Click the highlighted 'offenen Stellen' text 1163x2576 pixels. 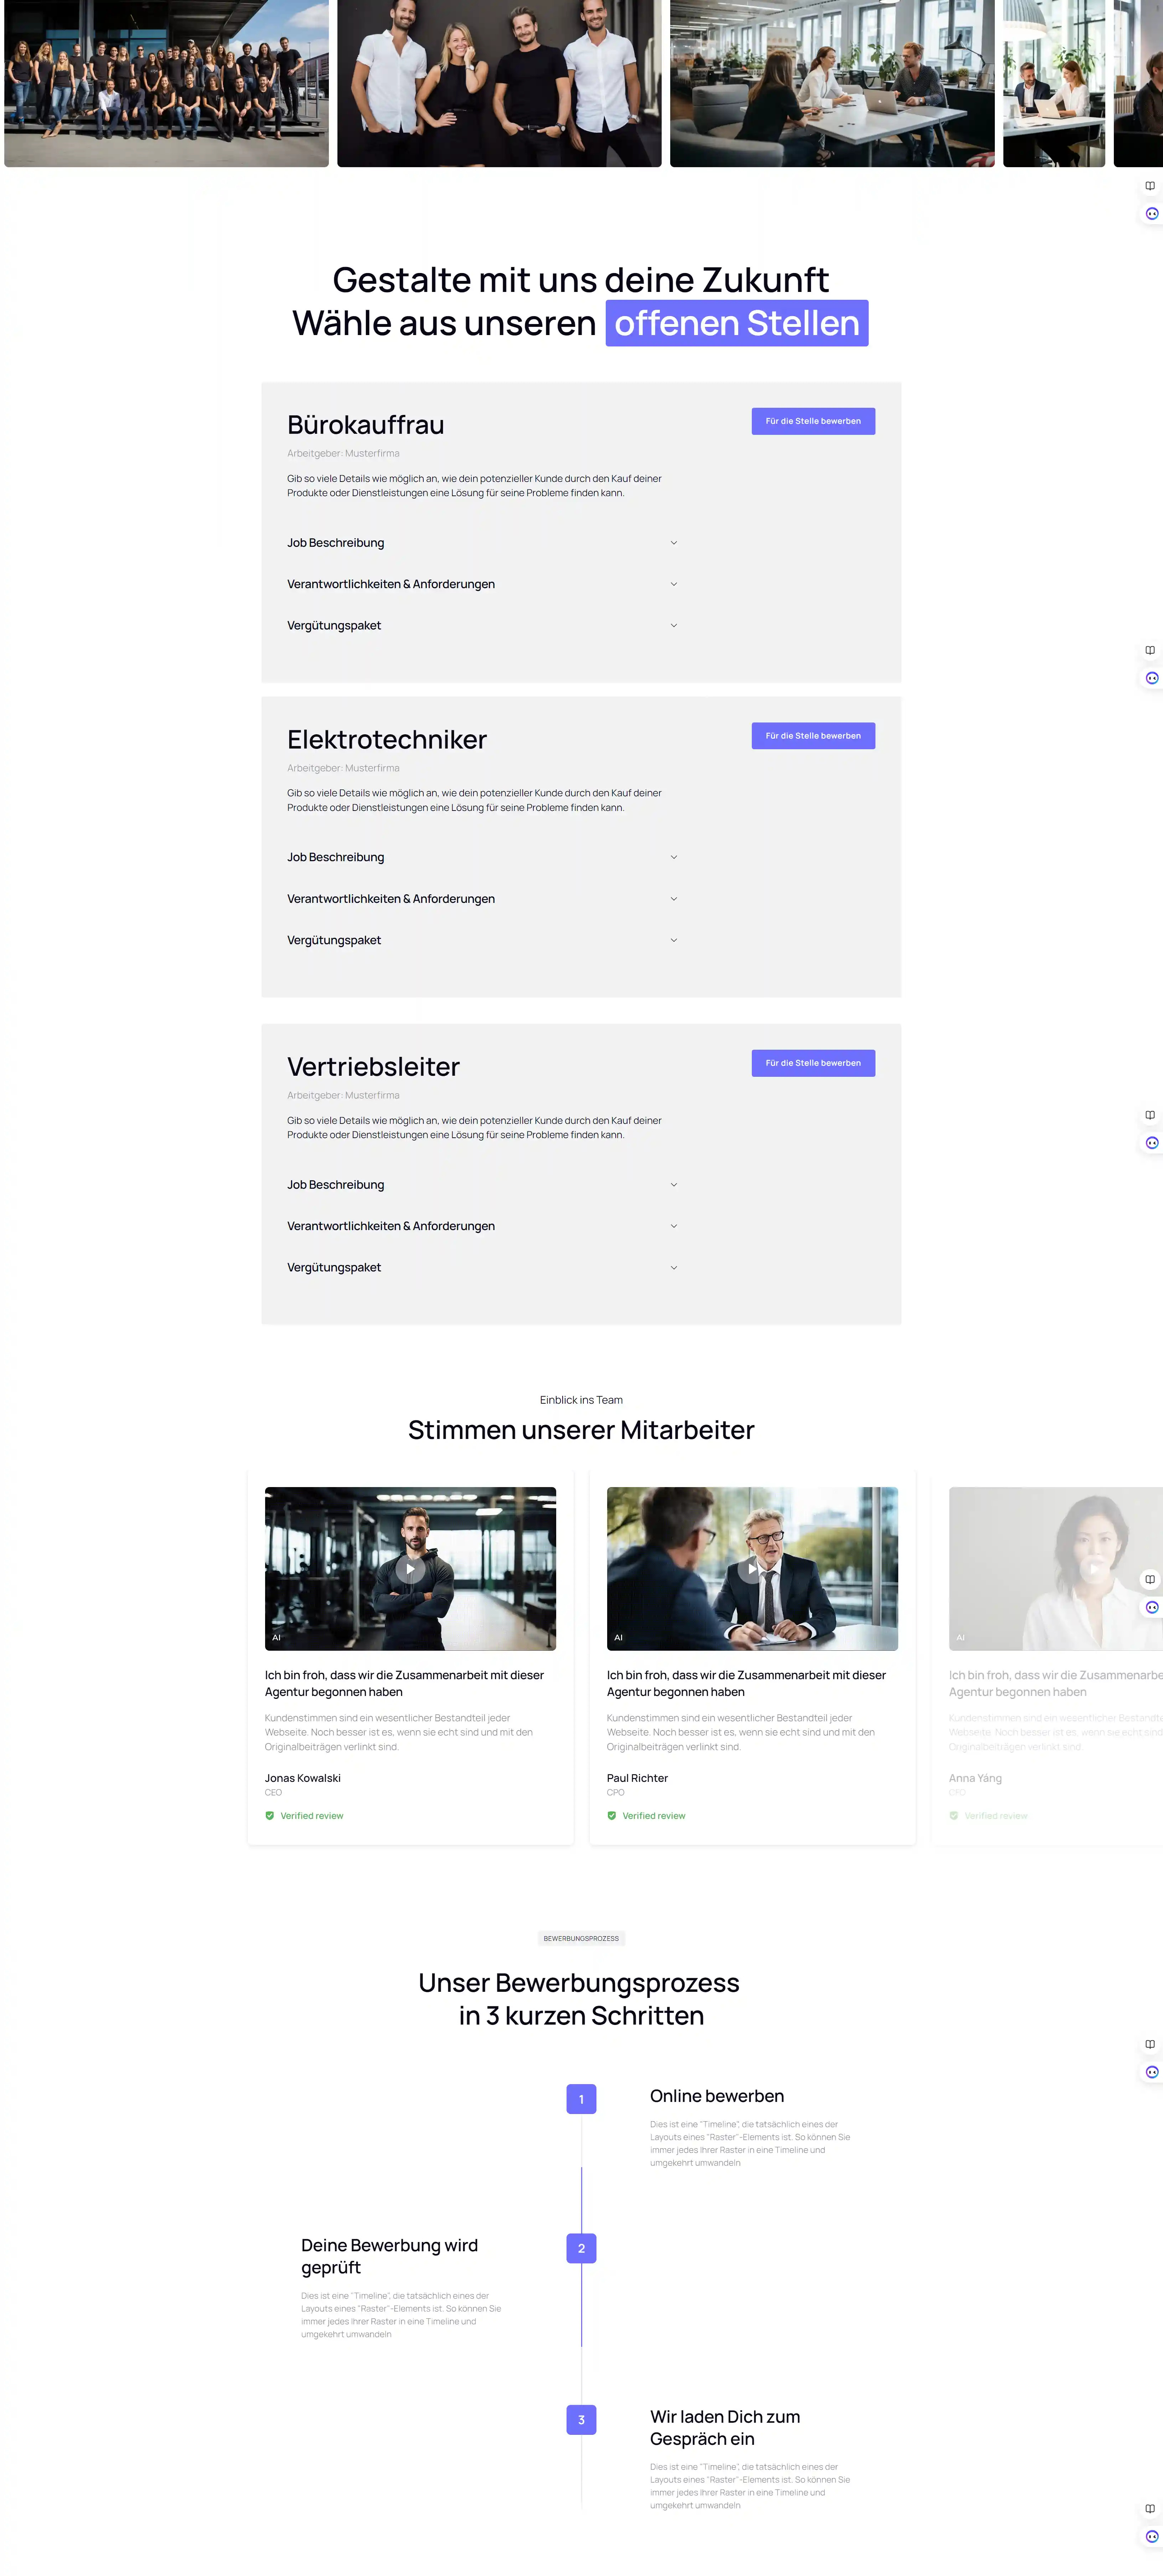coord(737,323)
